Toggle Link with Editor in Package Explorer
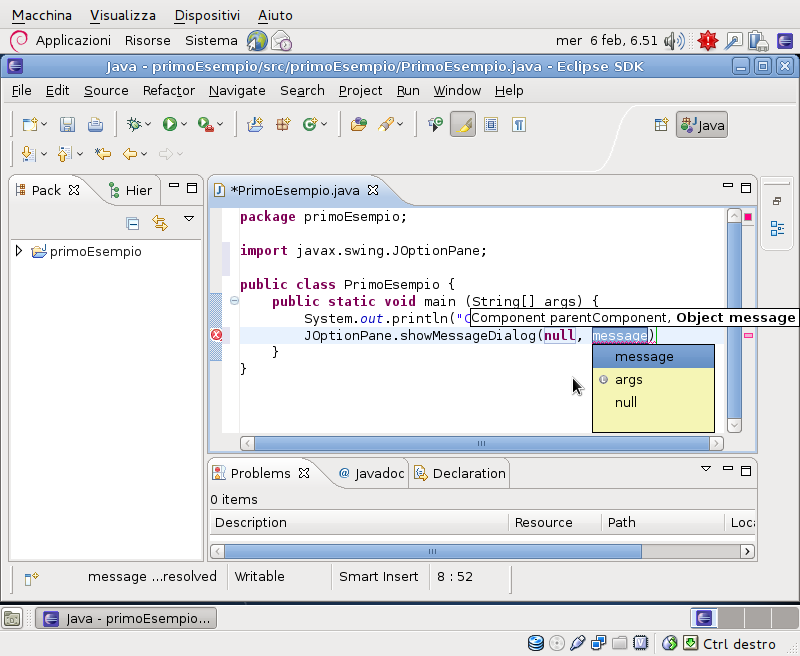This screenshot has width=800, height=656. pos(160,223)
